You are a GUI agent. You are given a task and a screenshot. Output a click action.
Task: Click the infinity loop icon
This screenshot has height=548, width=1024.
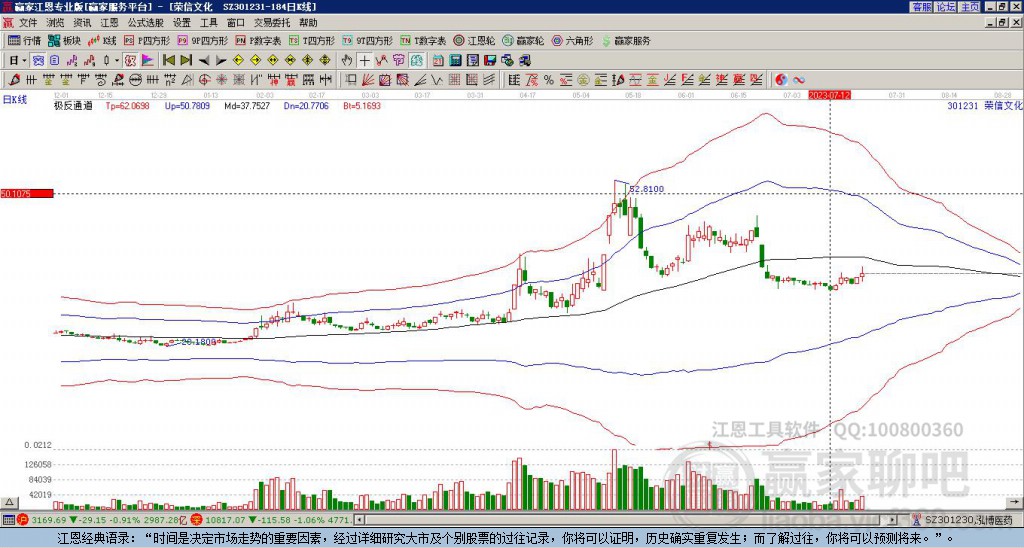(799, 80)
